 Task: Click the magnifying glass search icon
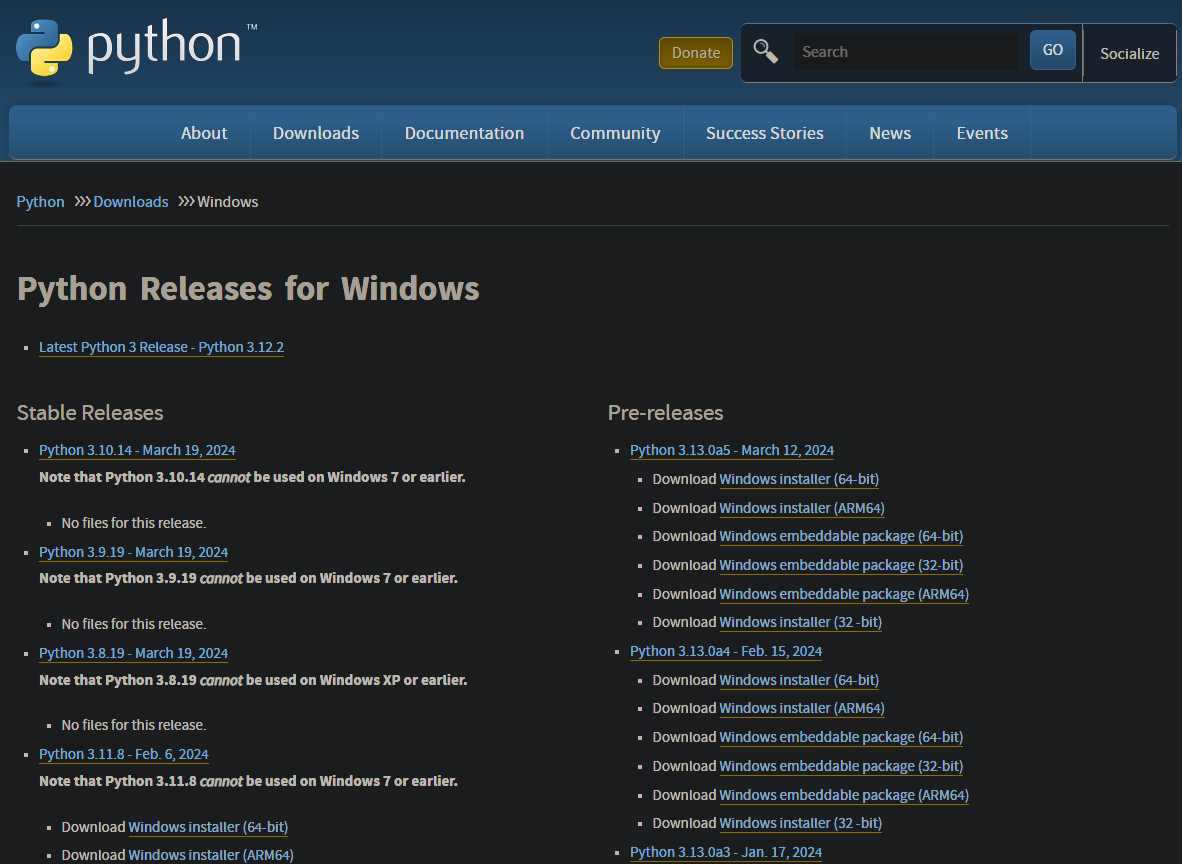pyautogui.click(x=766, y=51)
